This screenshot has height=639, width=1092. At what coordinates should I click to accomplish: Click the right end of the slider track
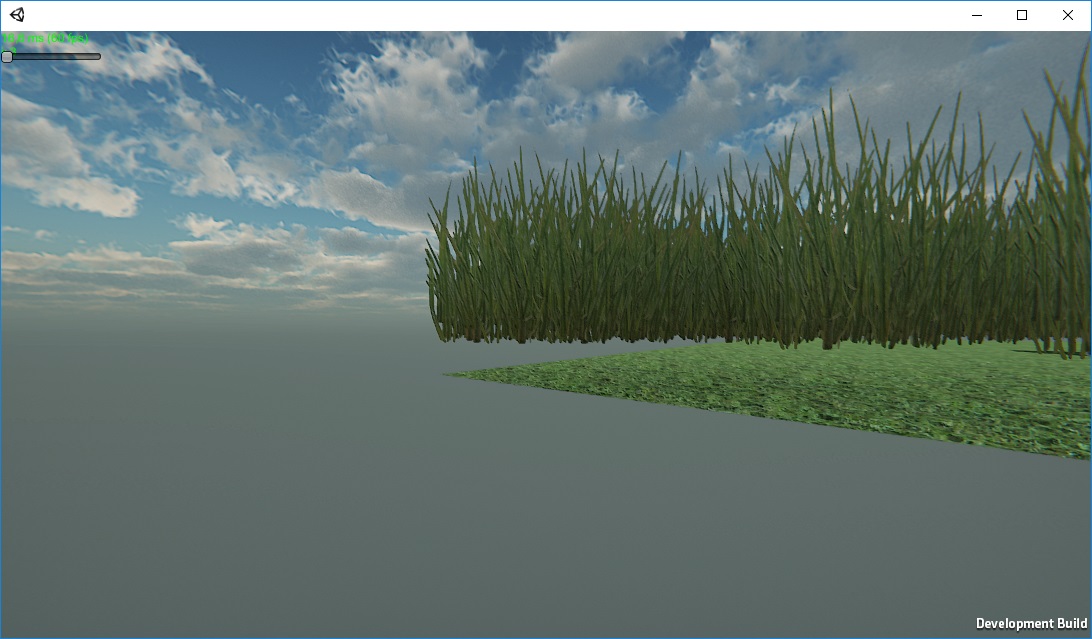[x=97, y=57]
